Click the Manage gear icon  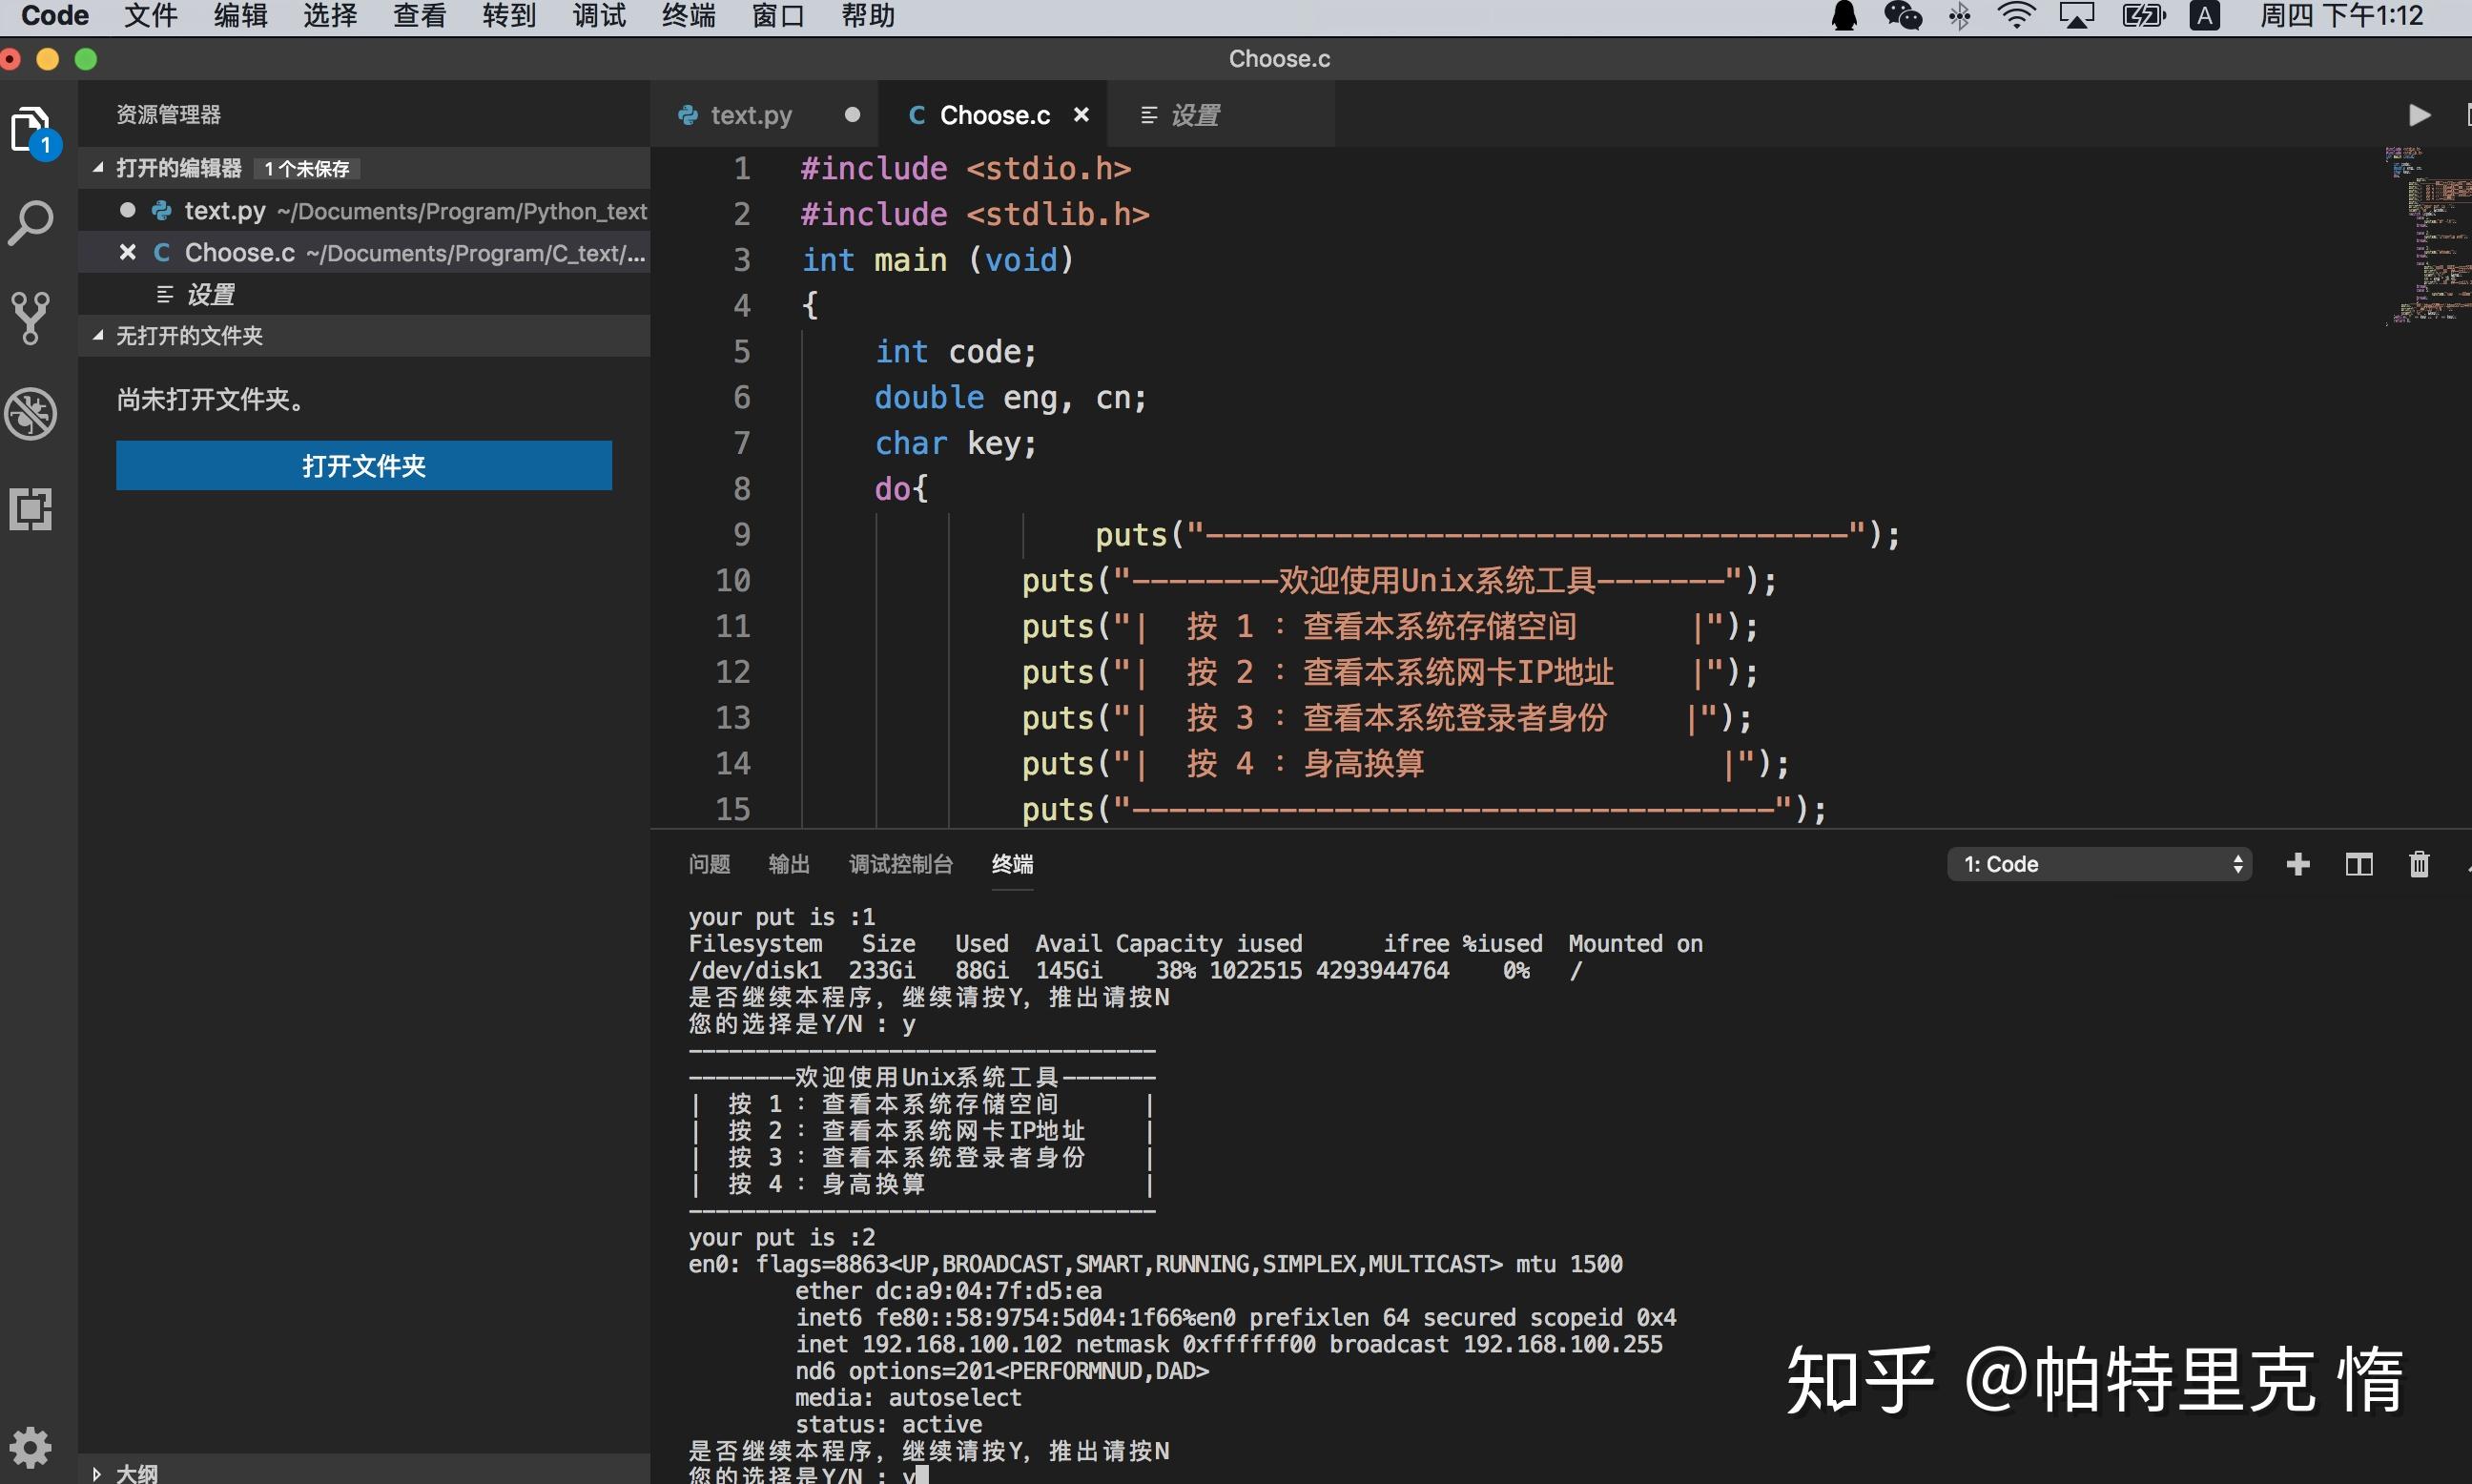pos(31,1446)
